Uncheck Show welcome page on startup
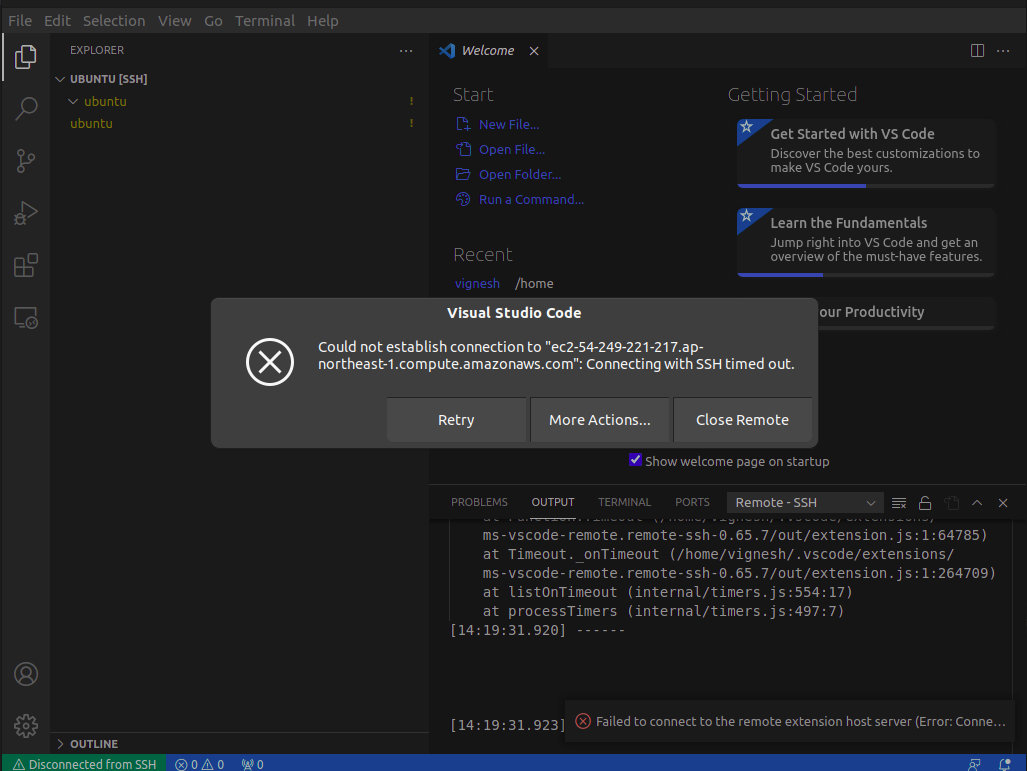 pyautogui.click(x=635, y=460)
